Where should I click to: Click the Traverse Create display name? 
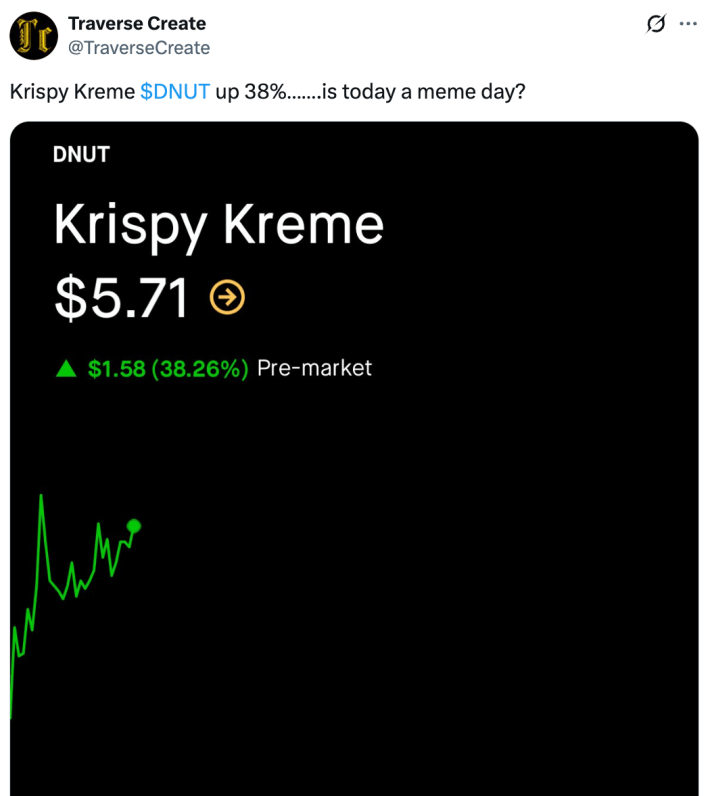[137, 23]
